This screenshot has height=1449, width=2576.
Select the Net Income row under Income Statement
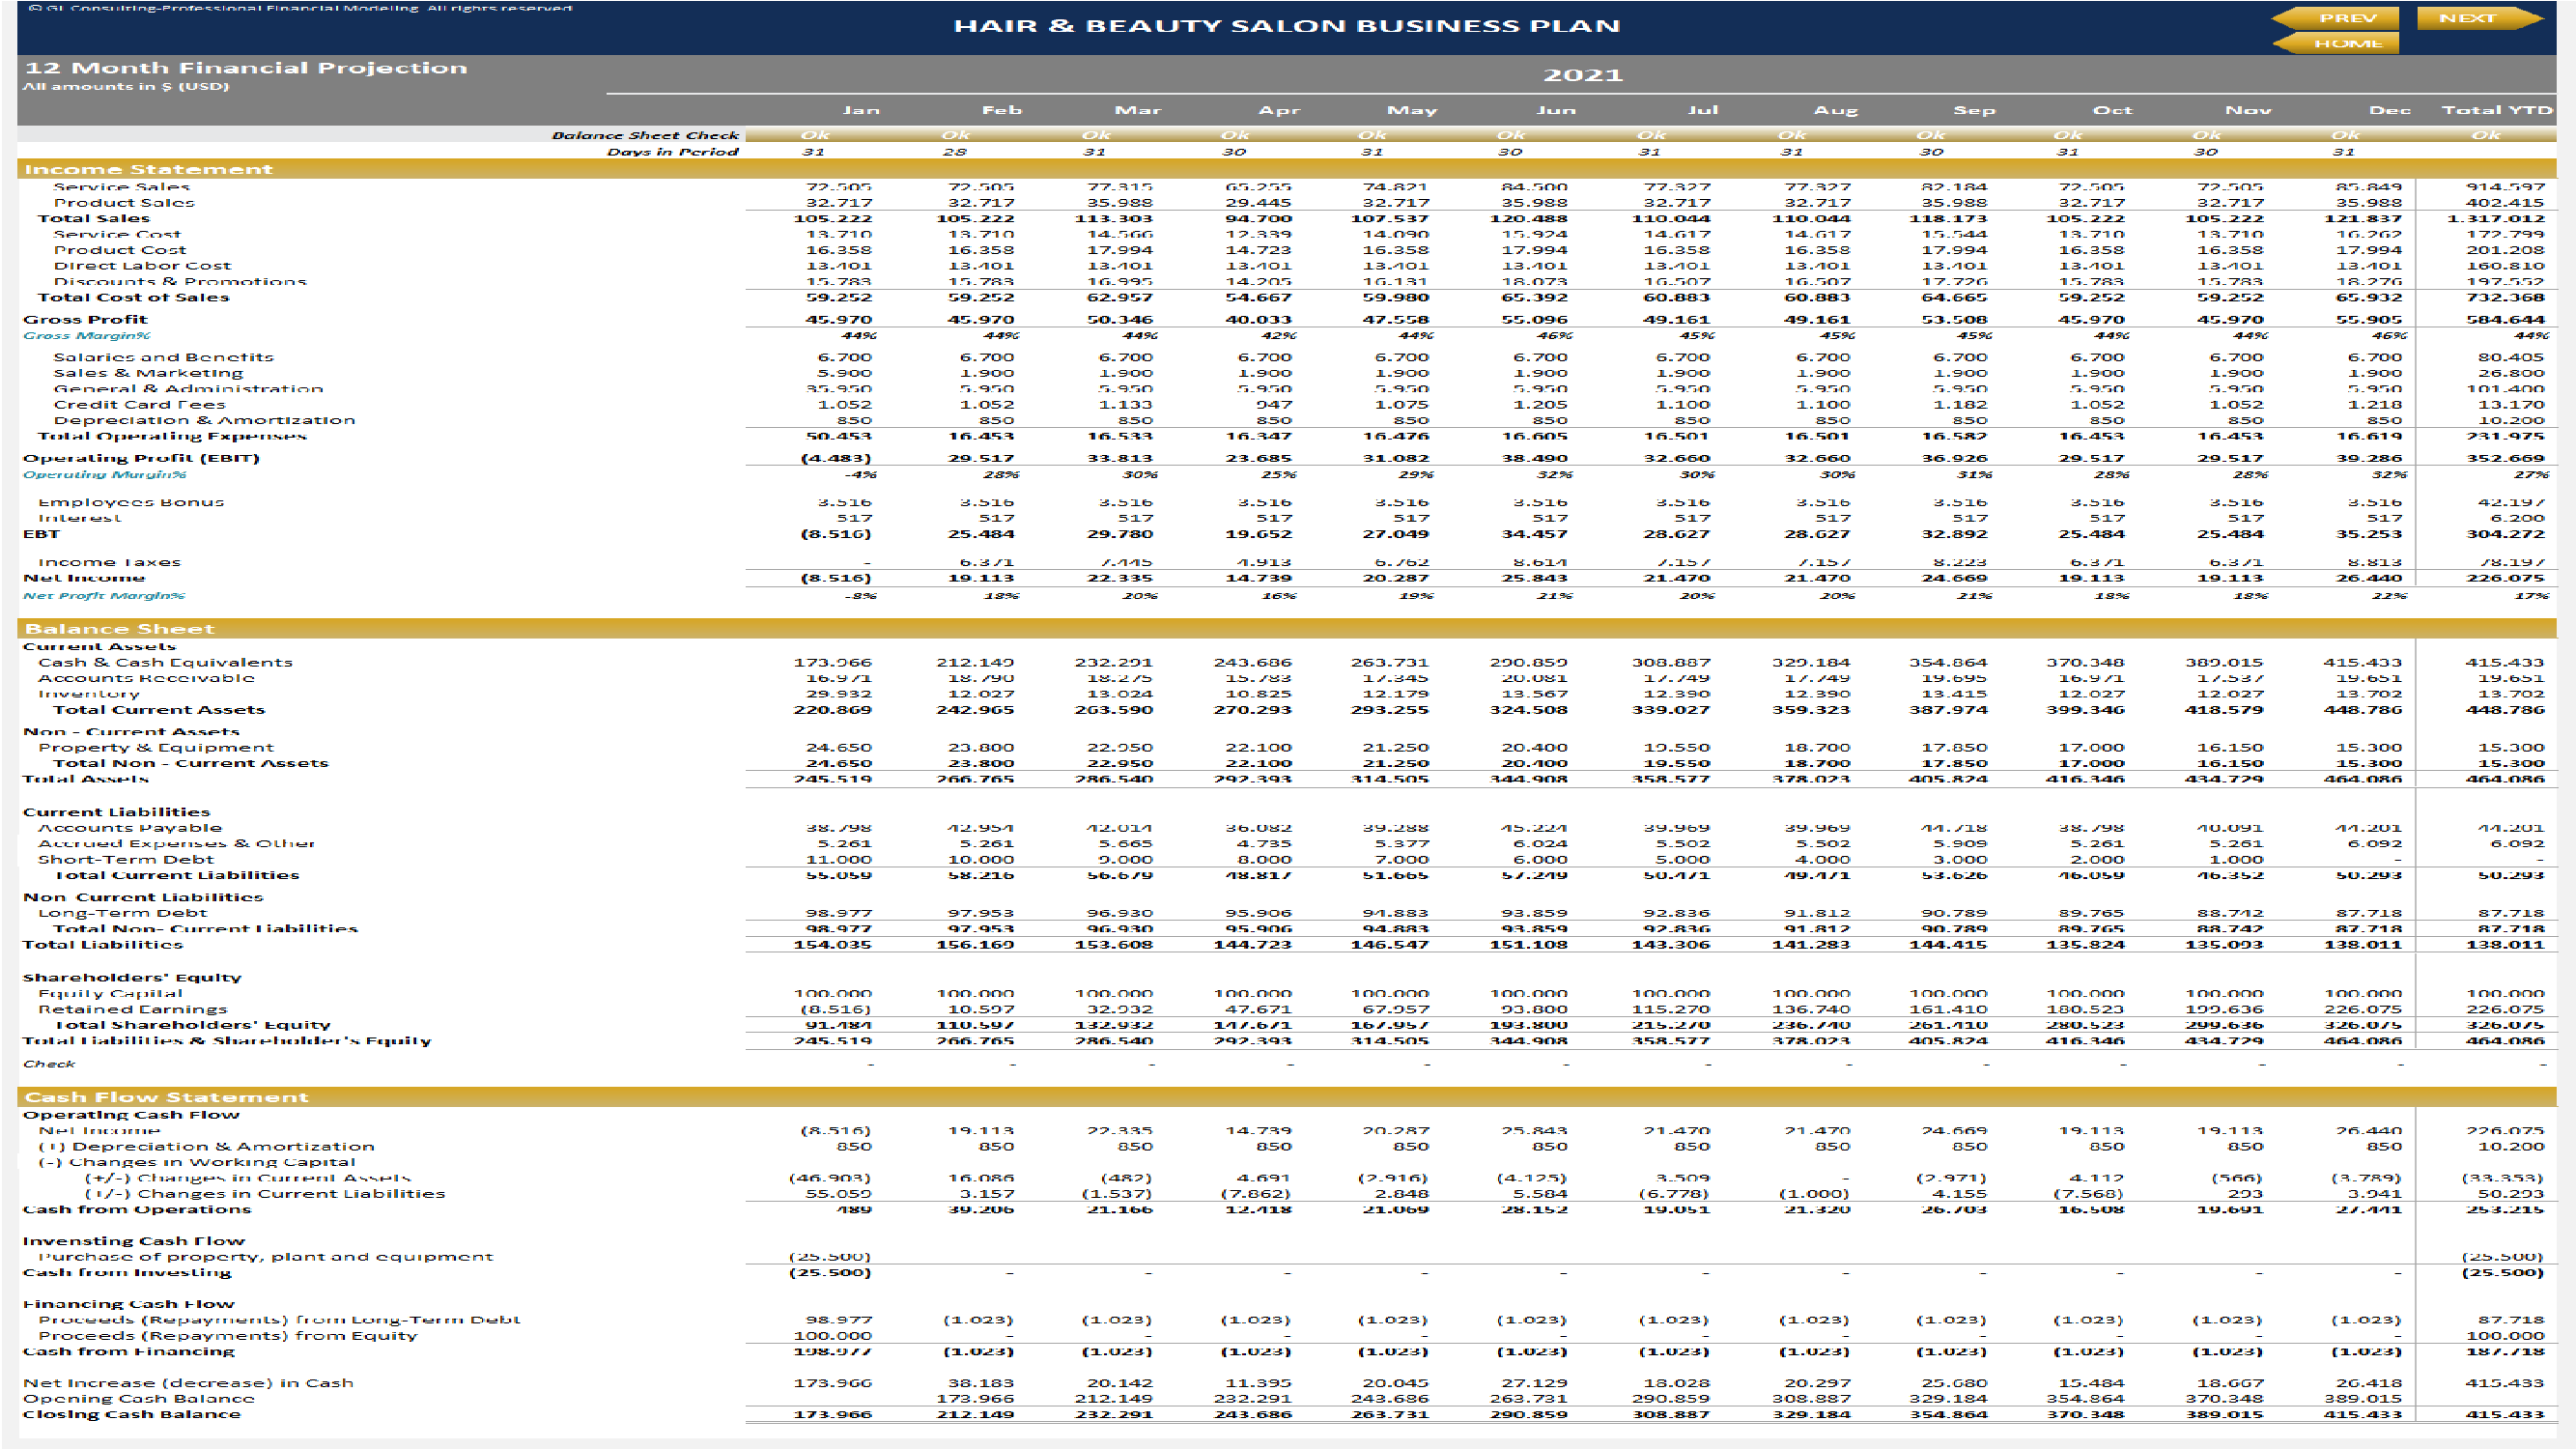pyautogui.click(x=85, y=578)
